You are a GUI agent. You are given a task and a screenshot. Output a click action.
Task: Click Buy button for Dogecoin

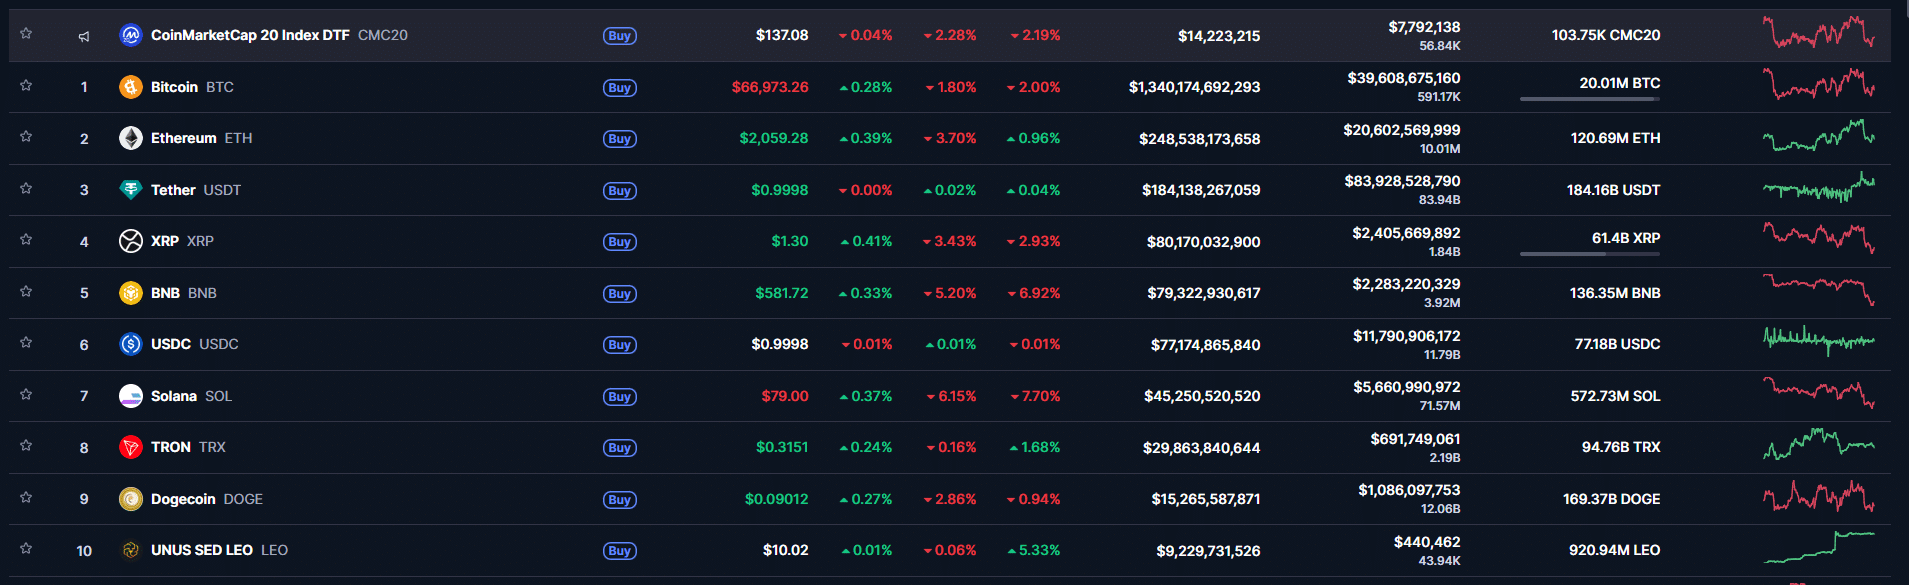pyautogui.click(x=620, y=500)
